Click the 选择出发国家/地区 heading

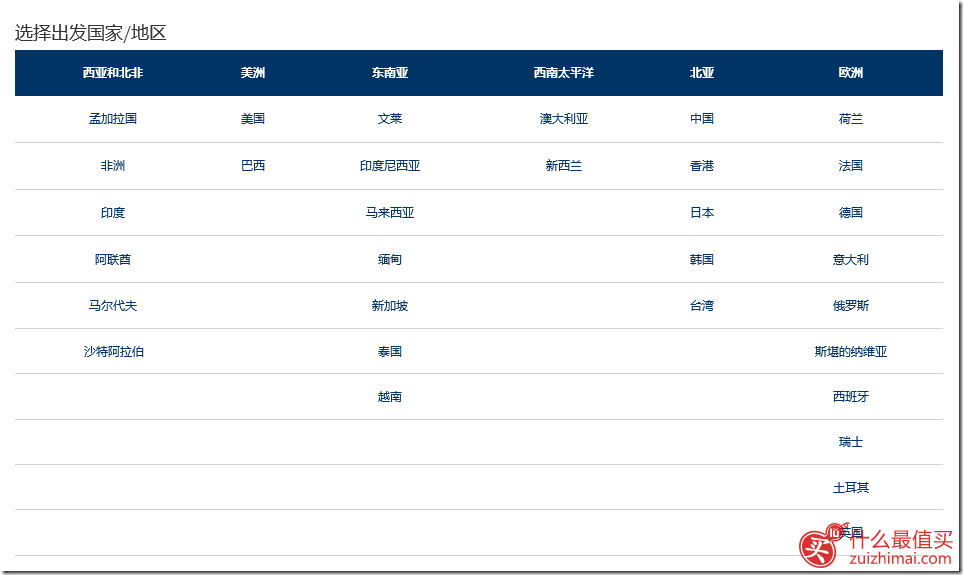pos(91,33)
